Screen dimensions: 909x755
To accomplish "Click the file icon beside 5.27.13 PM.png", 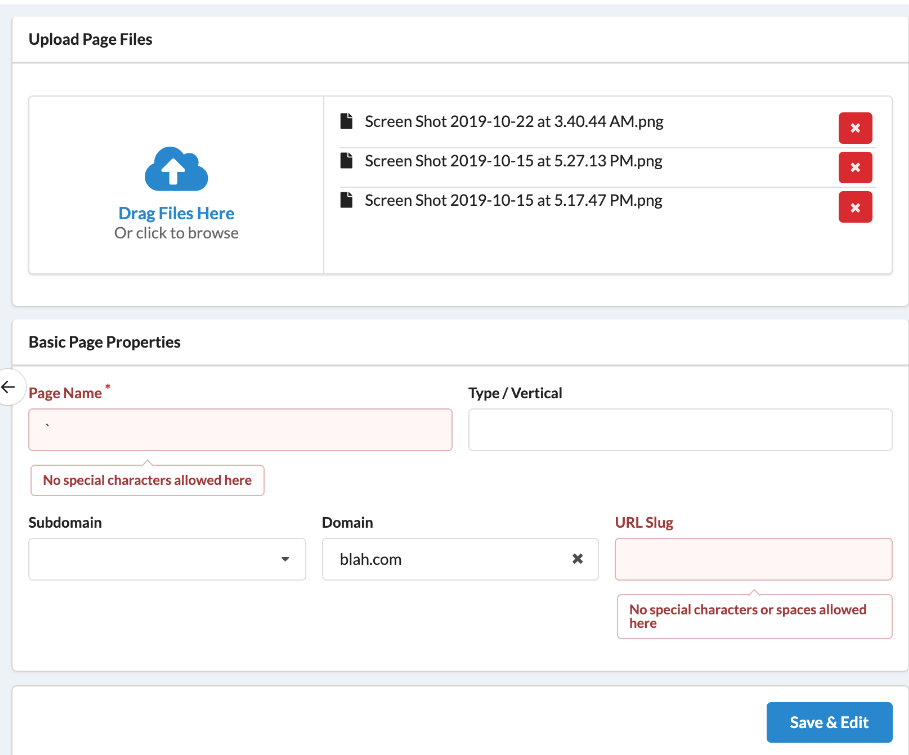I will coord(346,161).
